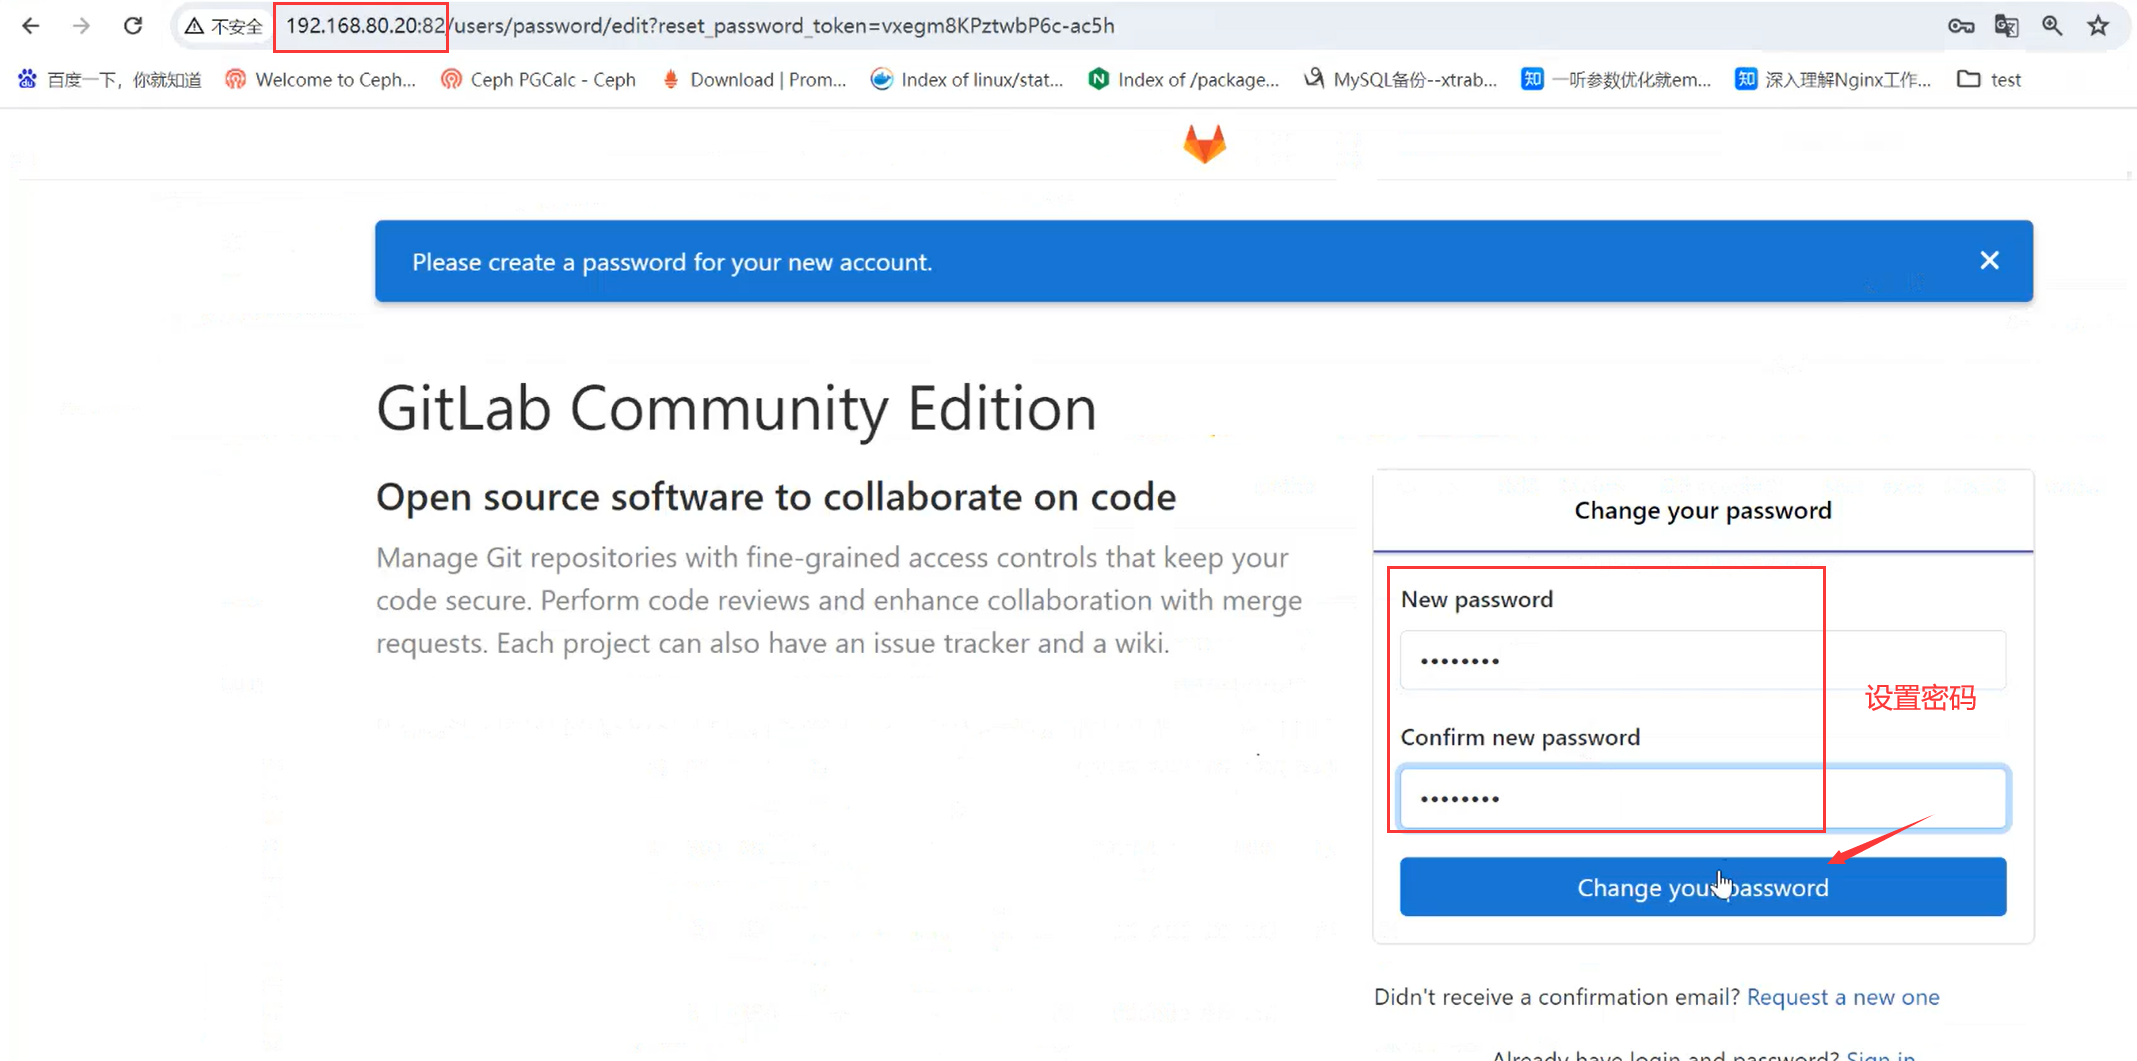Focus the Confirm new password field

coord(1703,798)
